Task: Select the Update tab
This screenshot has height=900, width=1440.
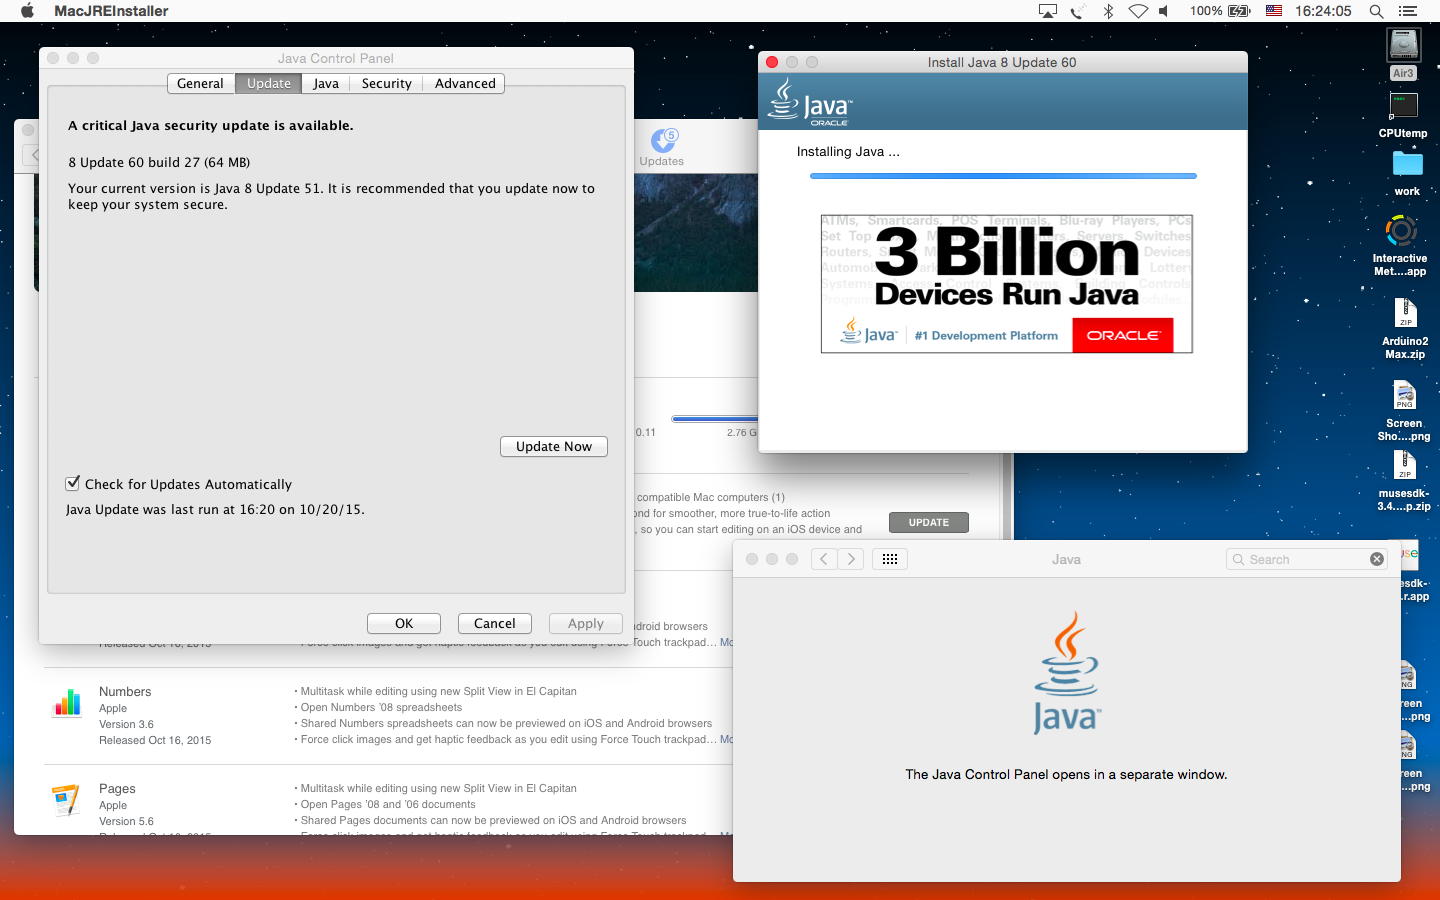Action: (x=269, y=83)
